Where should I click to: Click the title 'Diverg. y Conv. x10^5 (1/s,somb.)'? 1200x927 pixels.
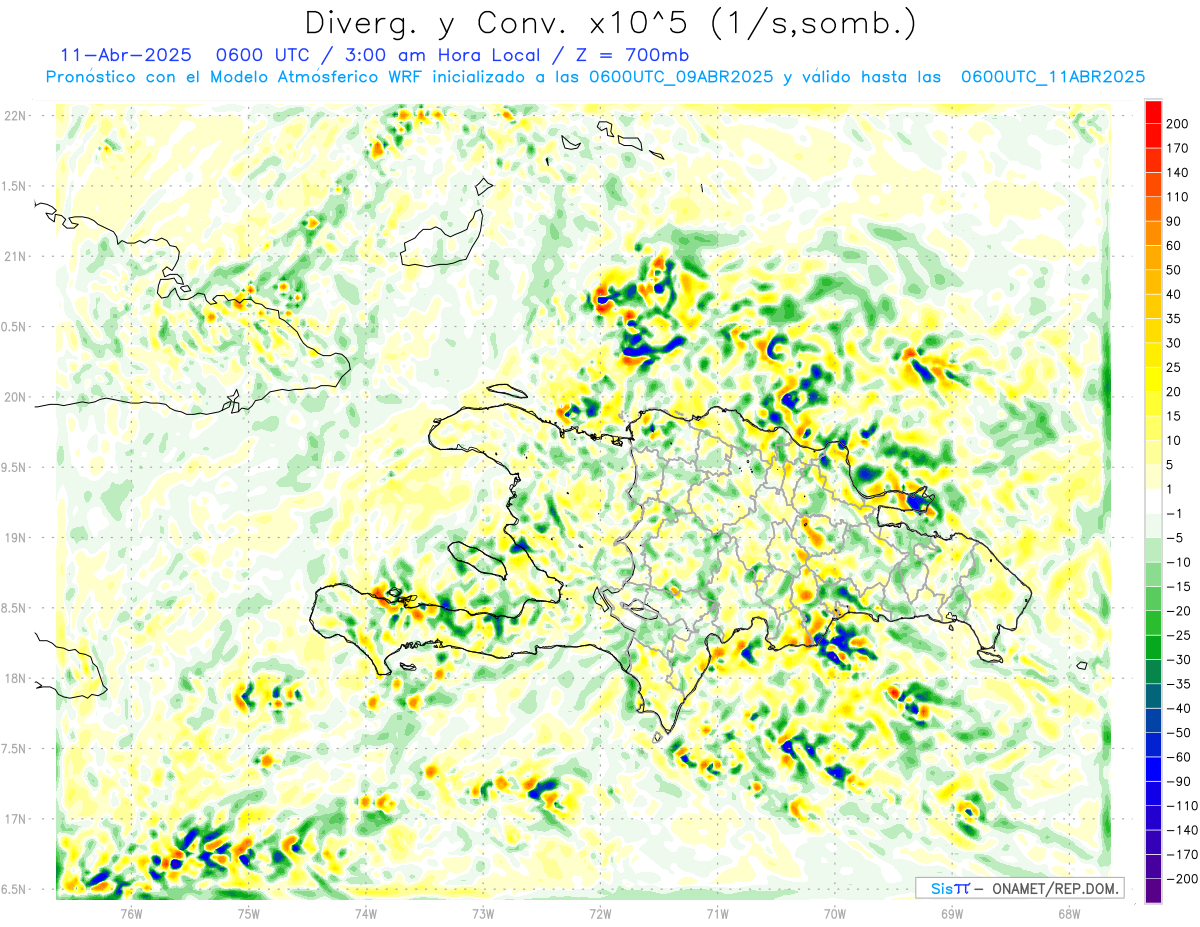610,22
